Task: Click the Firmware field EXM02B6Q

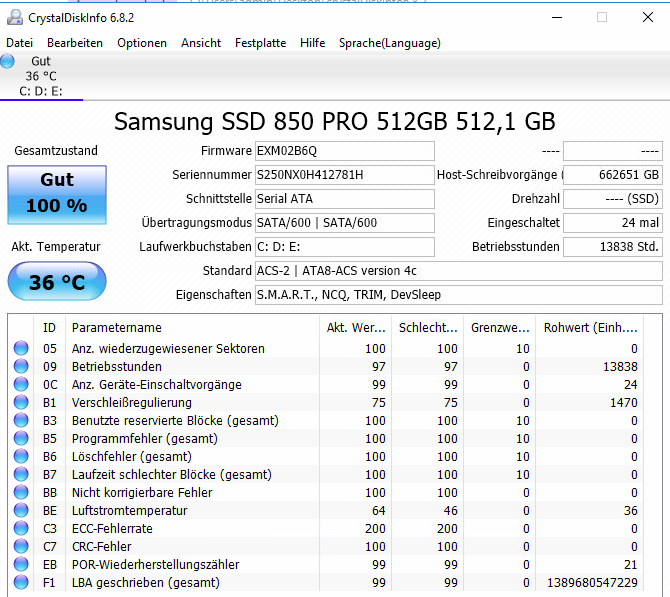Action: point(345,151)
